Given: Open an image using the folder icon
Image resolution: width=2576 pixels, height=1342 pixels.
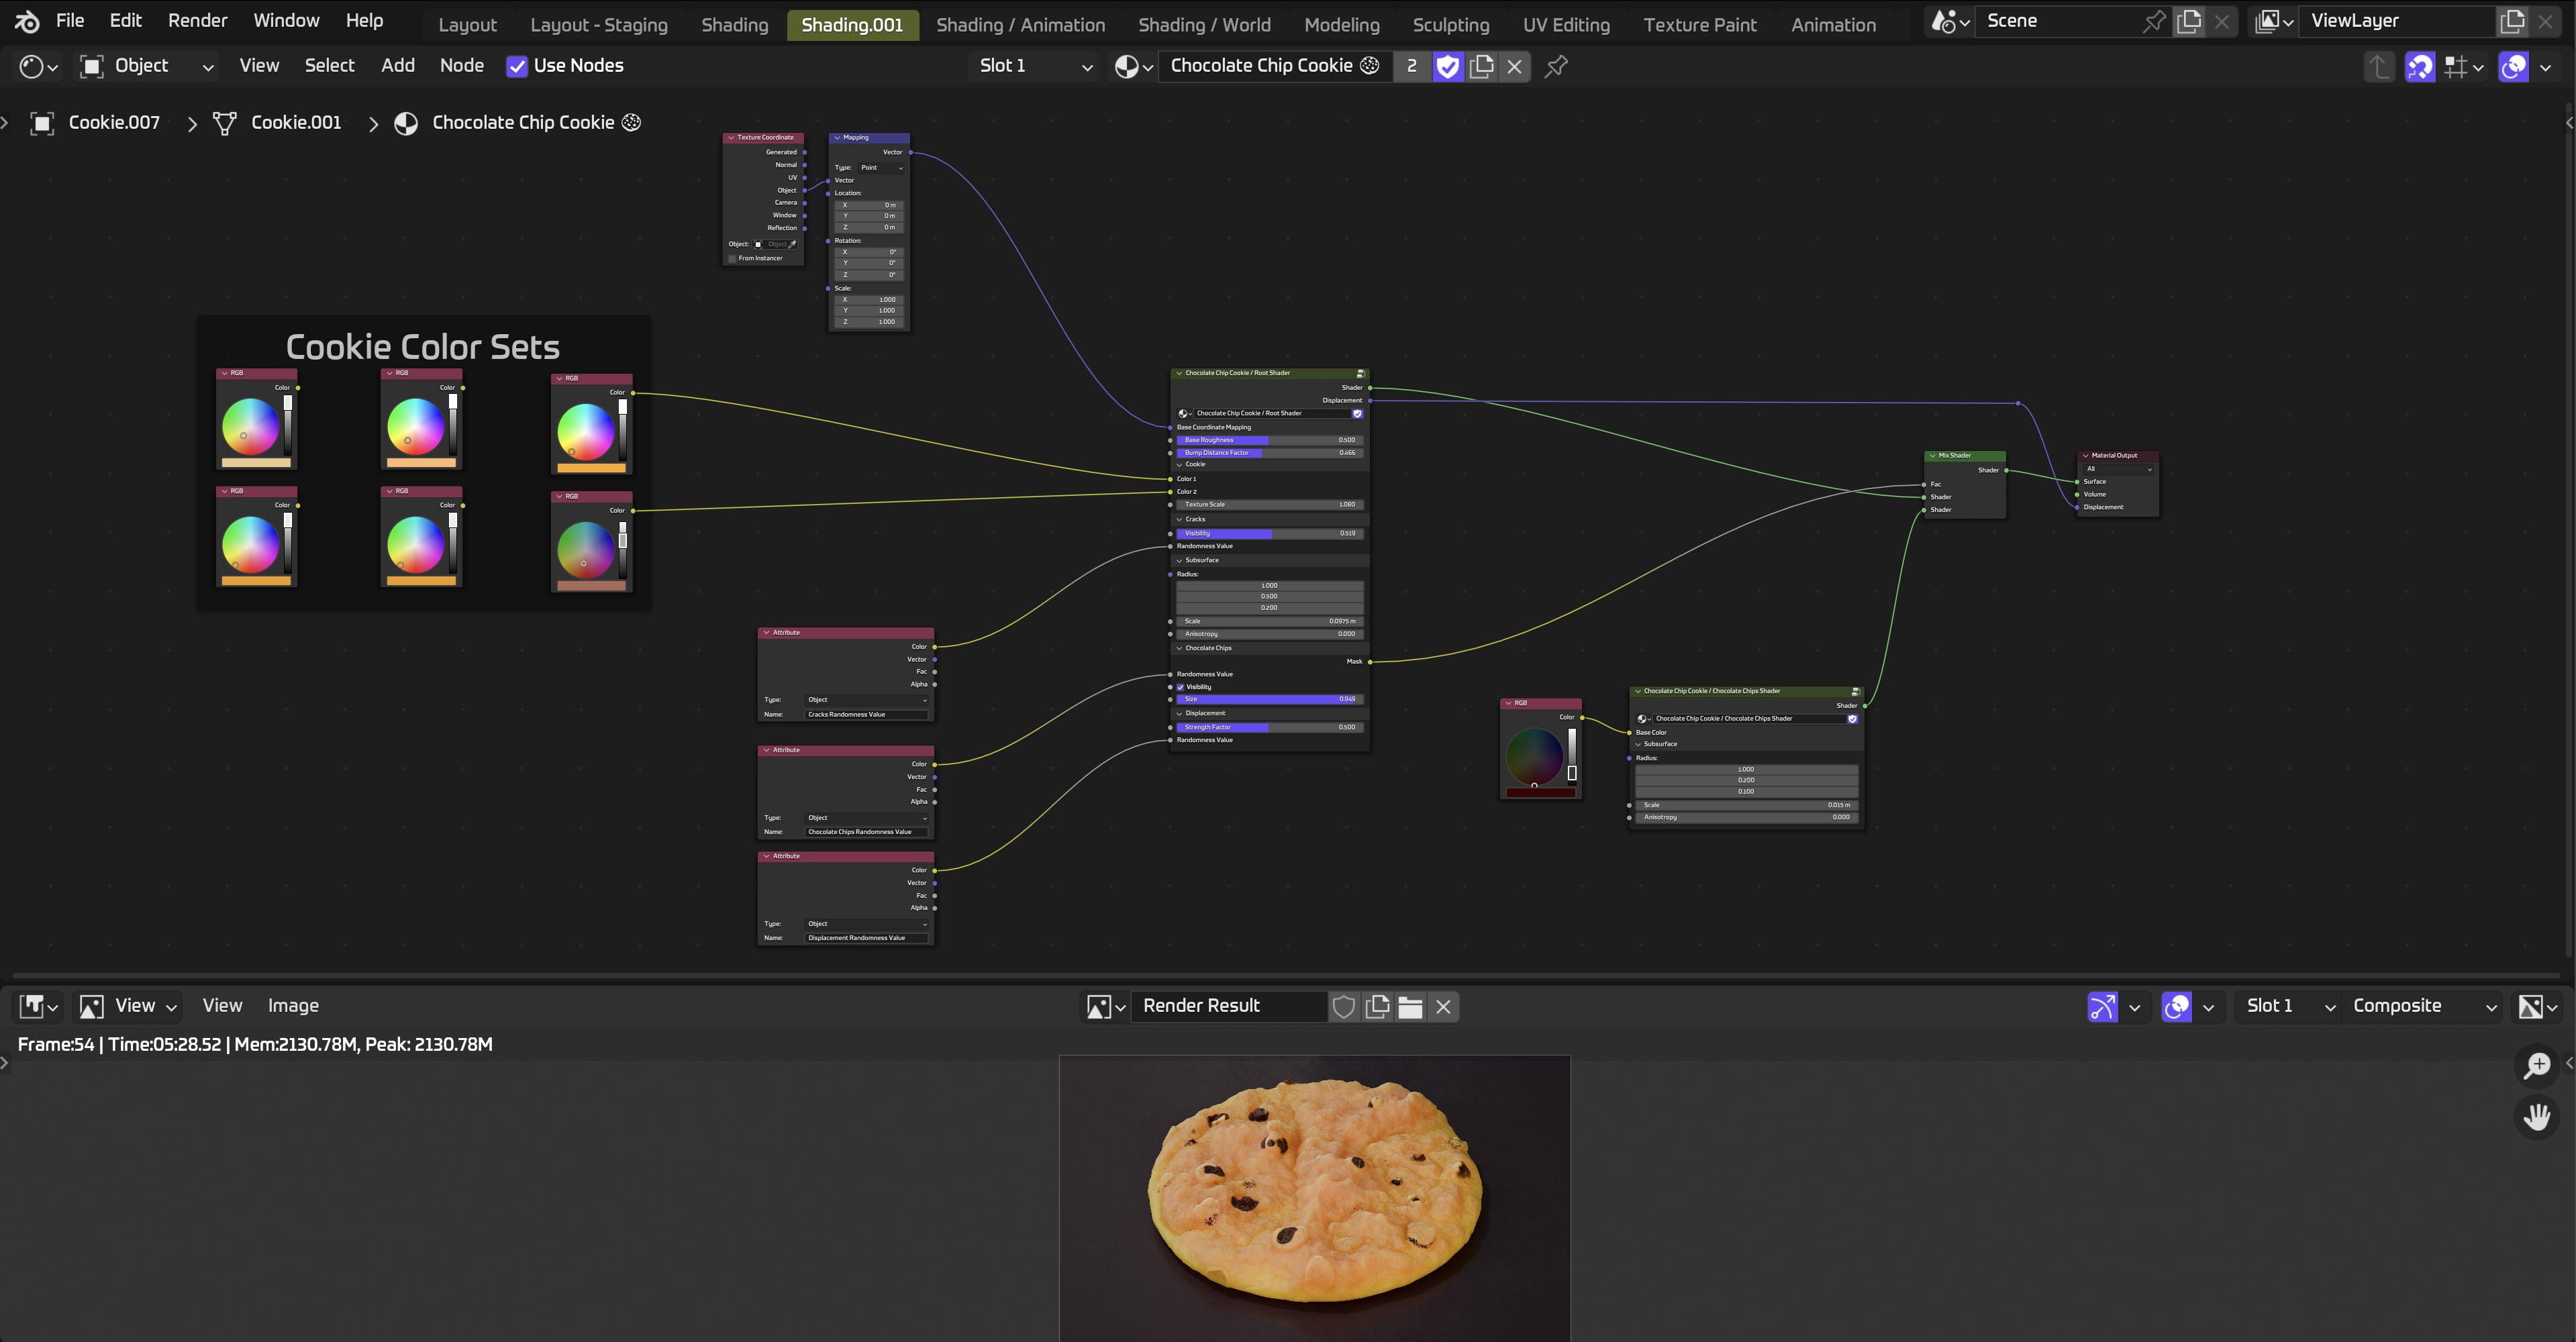Looking at the screenshot, I should coord(1410,1007).
